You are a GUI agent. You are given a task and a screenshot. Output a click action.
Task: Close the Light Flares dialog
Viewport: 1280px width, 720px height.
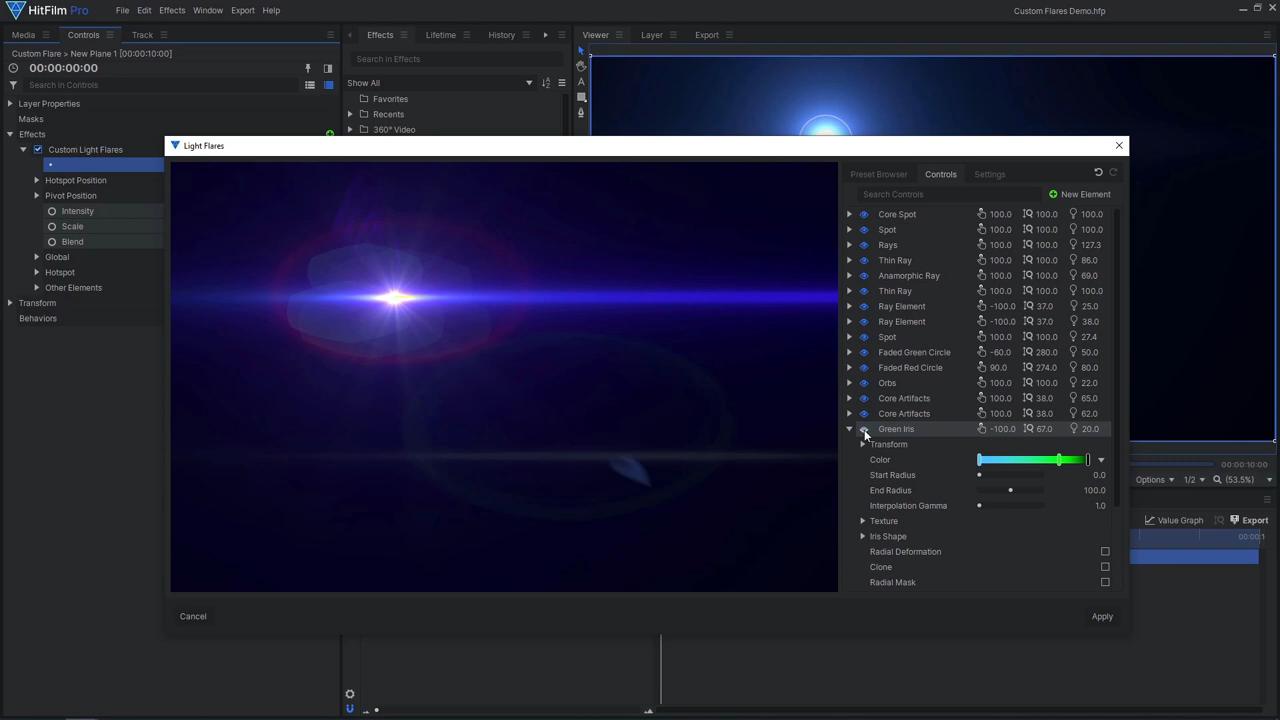coord(1119,146)
